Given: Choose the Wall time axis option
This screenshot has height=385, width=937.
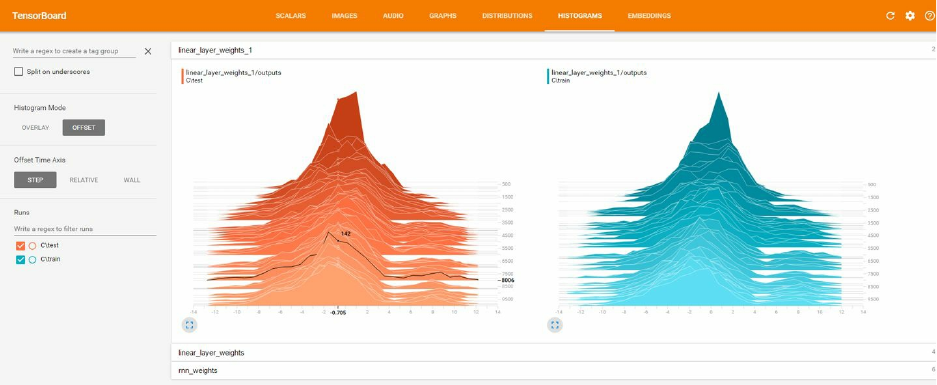Looking at the screenshot, I should [x=132, y=180].
